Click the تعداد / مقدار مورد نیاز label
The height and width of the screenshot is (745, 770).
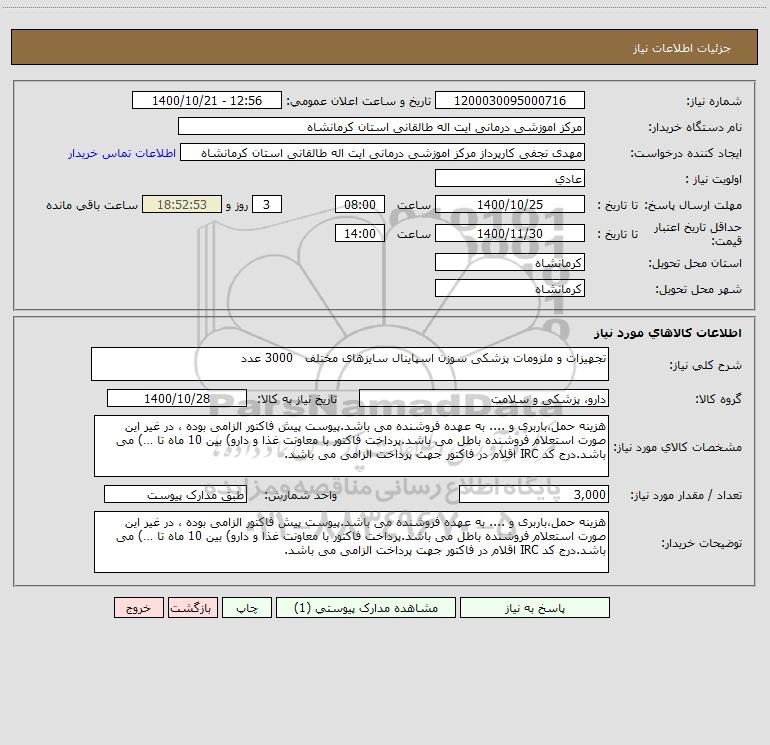pos(686,496)
